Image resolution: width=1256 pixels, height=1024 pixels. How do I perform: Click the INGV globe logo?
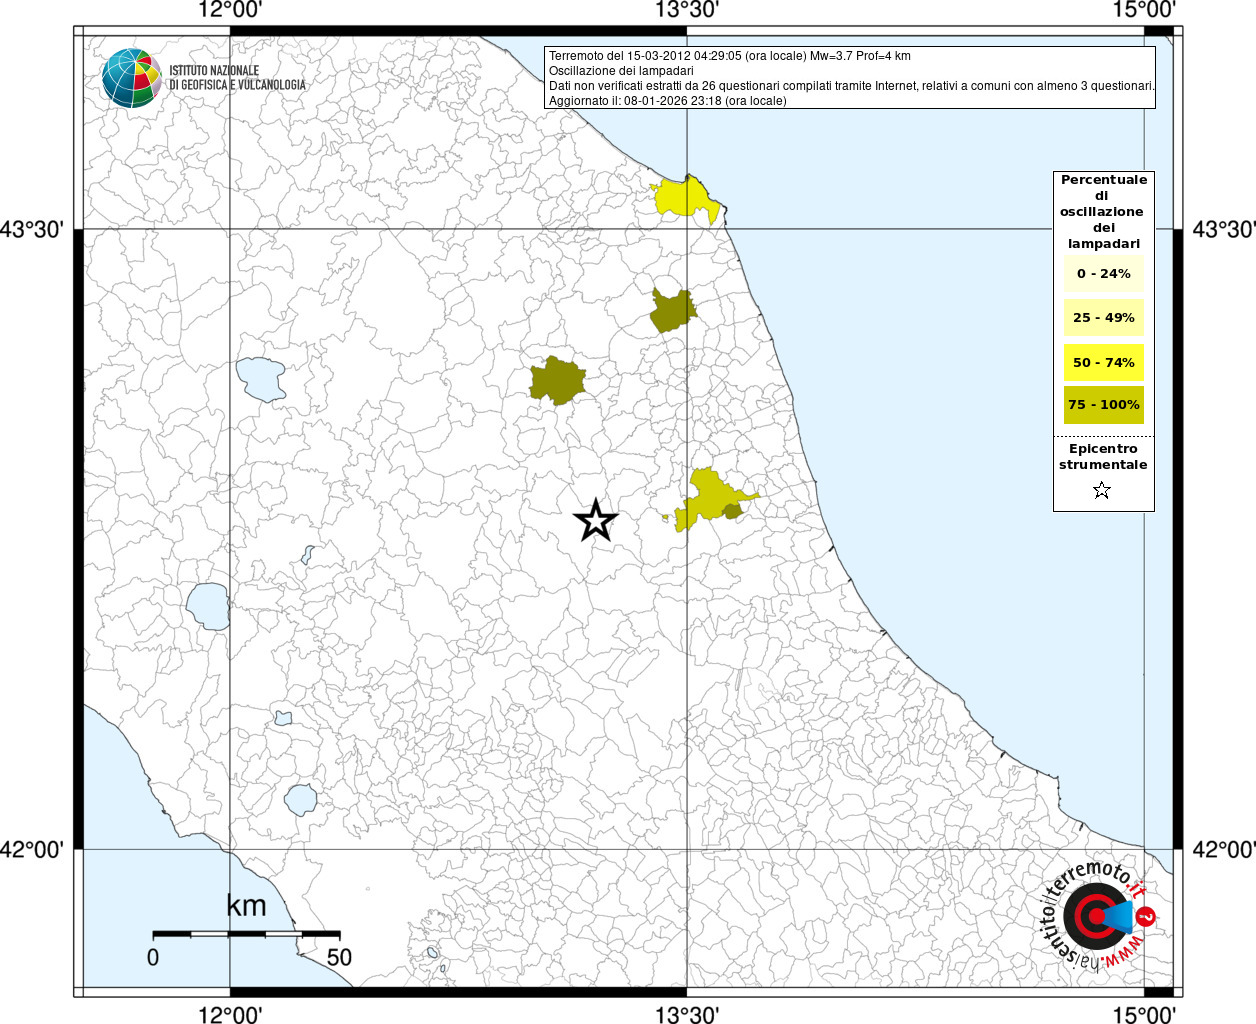coord(131,78)
